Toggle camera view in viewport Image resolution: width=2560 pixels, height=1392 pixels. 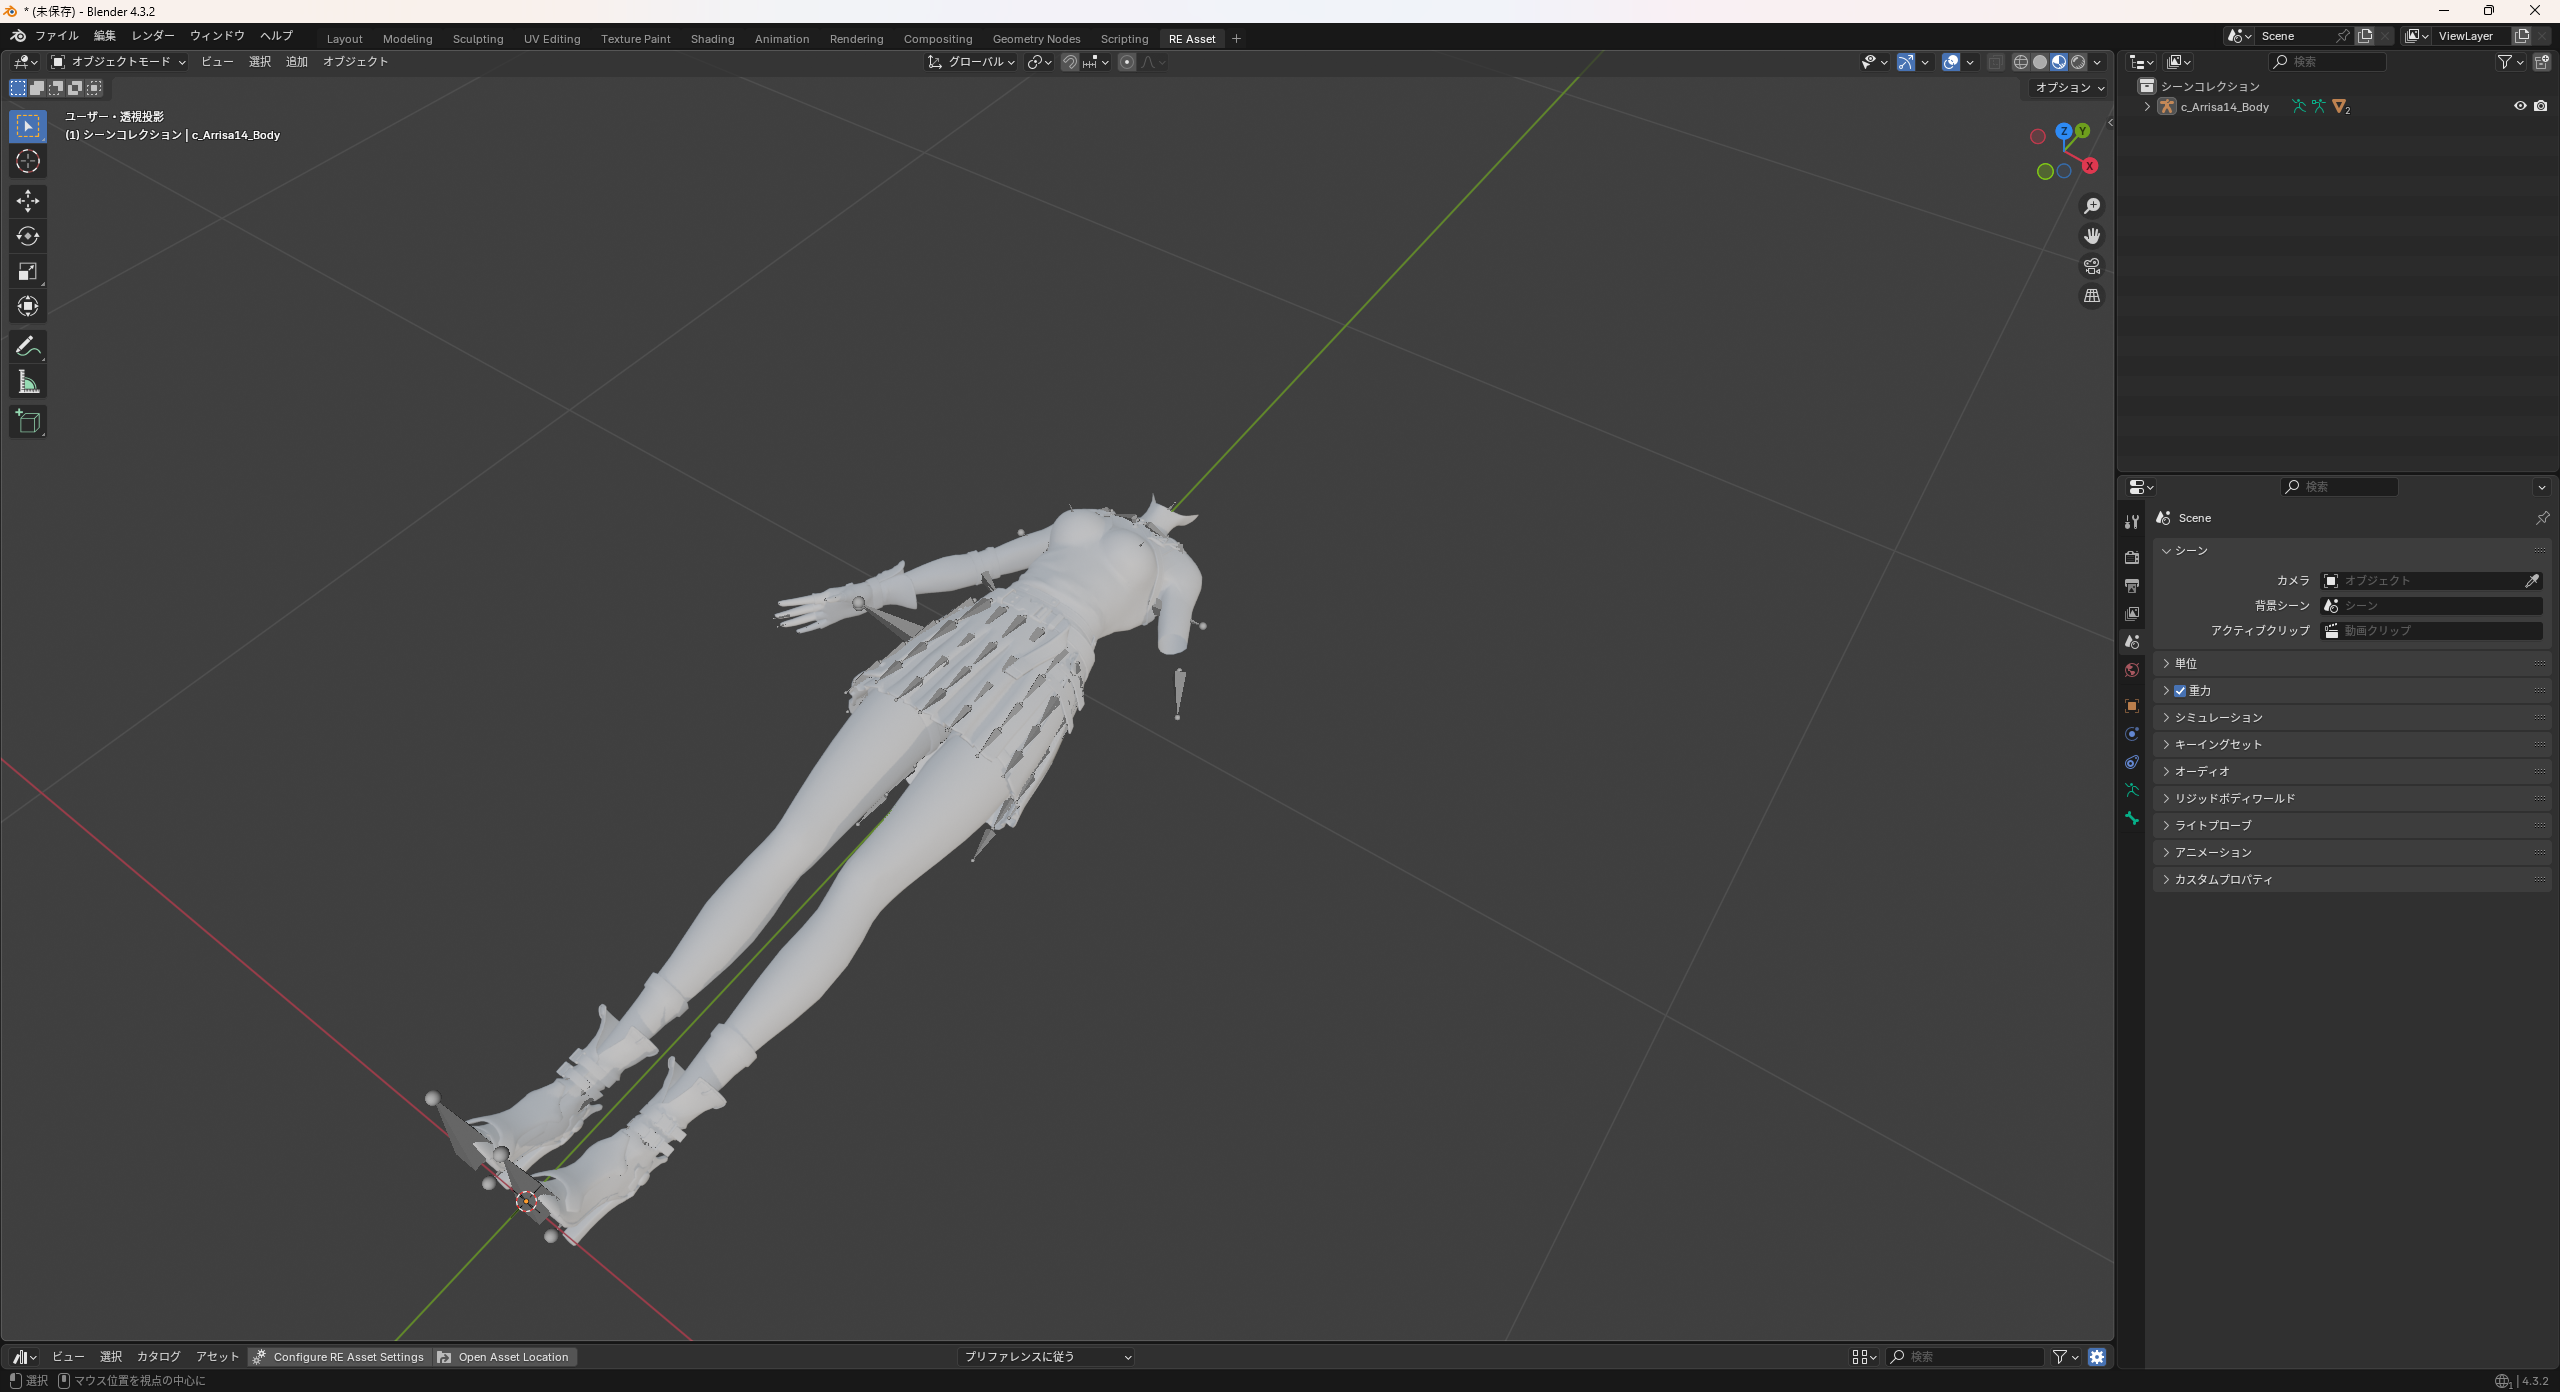point(2091,266)
